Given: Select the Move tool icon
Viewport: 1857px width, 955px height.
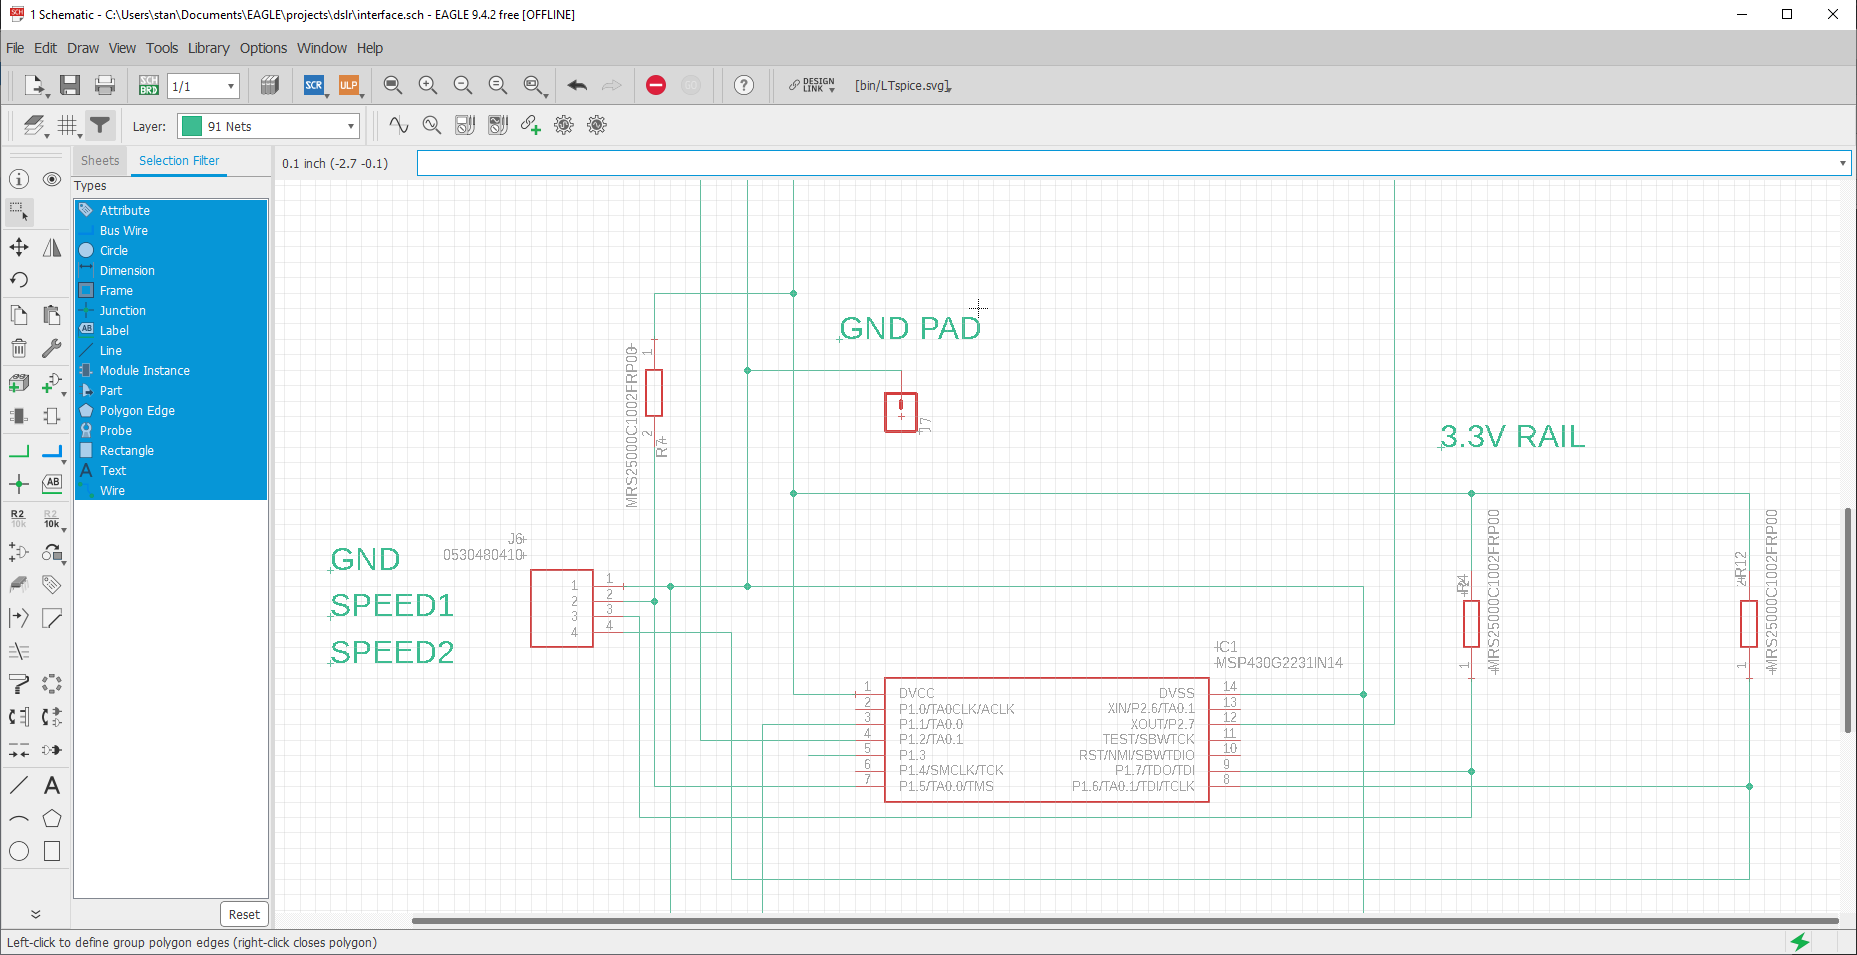Looking at the screenshot, I should 19,247.
